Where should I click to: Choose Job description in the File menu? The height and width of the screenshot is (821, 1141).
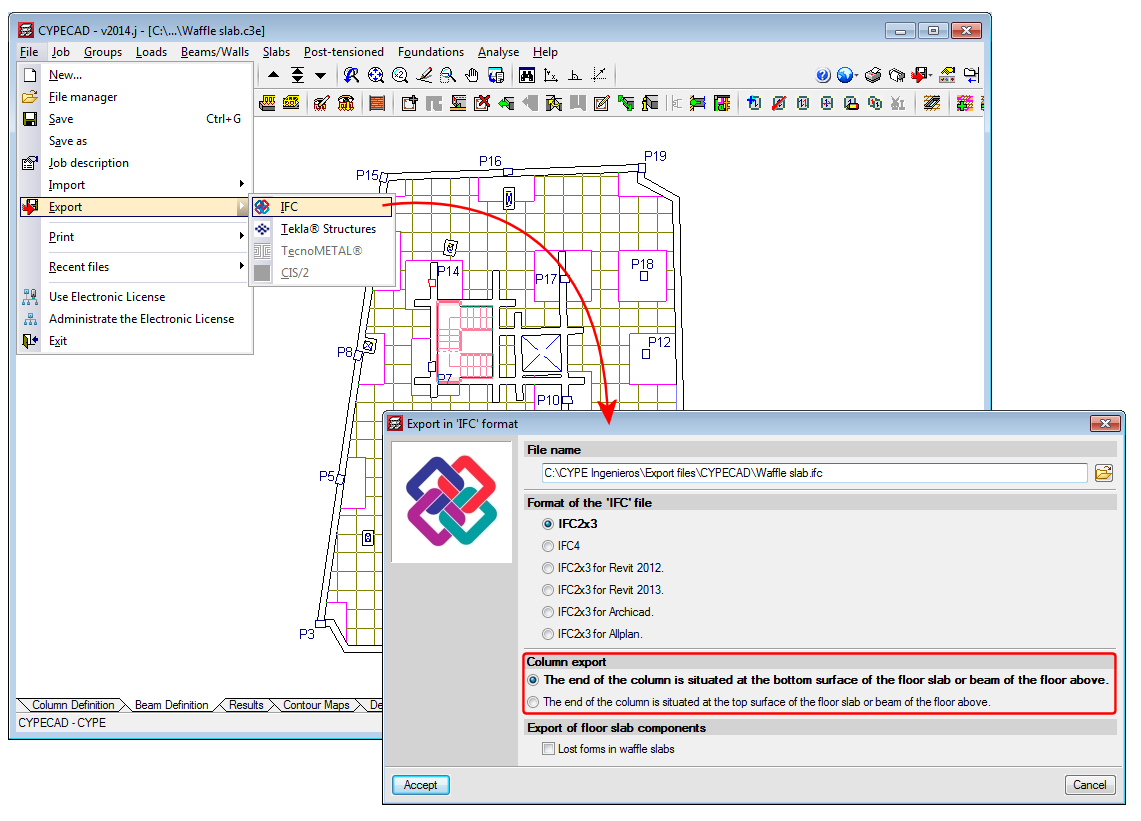[x=135, y=163]
